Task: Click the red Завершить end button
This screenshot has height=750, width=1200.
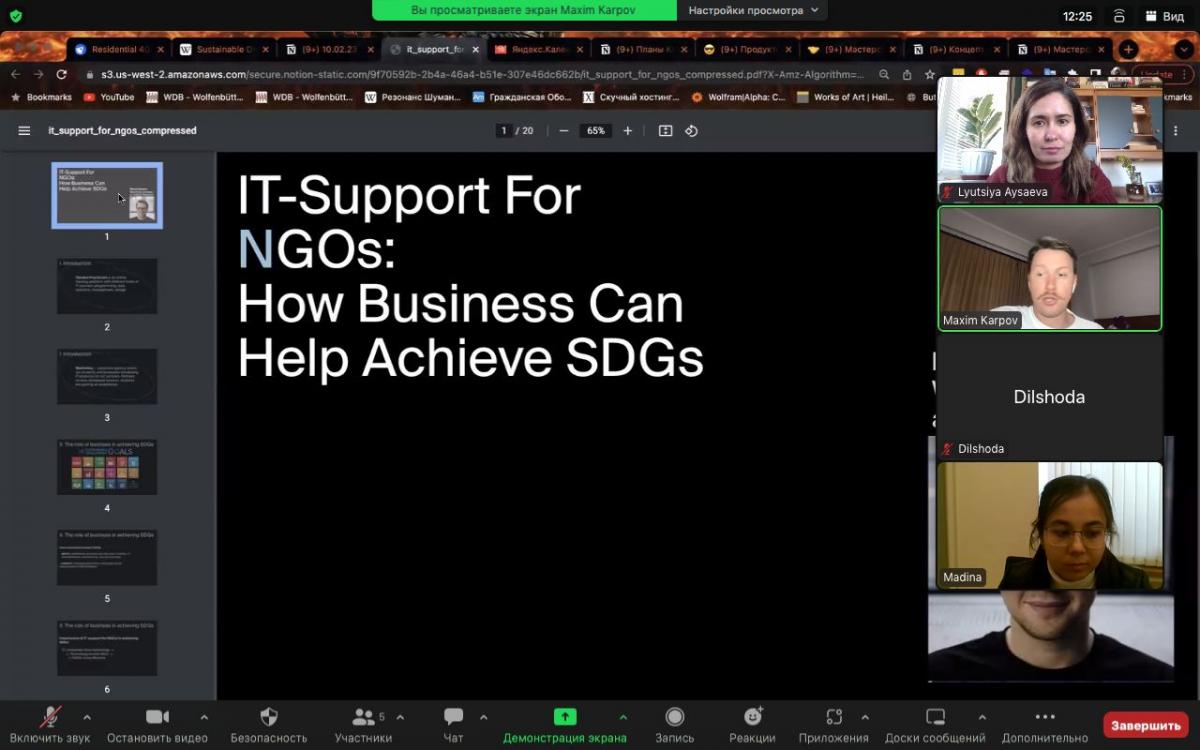Action: click(1145, 725)
